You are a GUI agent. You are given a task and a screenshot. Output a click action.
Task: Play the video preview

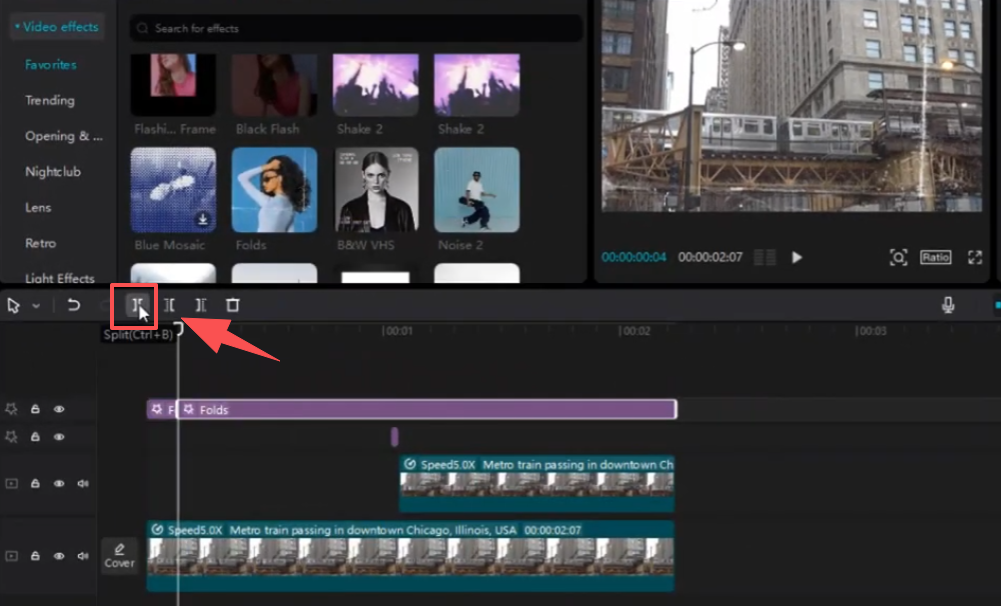tap(797, 257)
